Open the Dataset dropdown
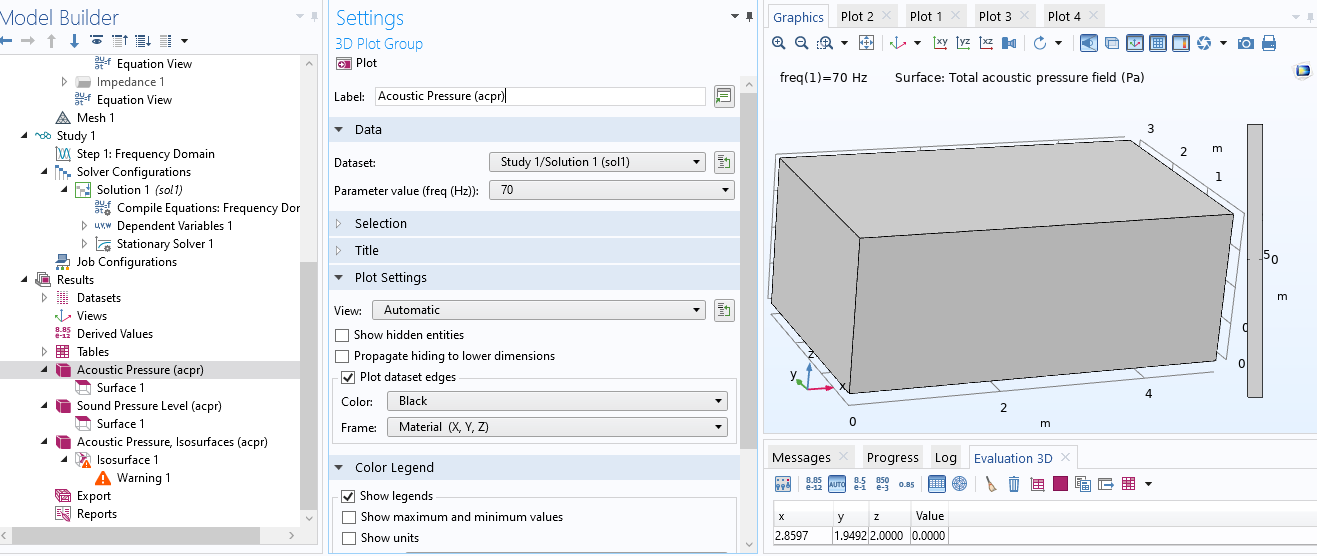This screenshot has width=1317, height=556. coord(597,162)
